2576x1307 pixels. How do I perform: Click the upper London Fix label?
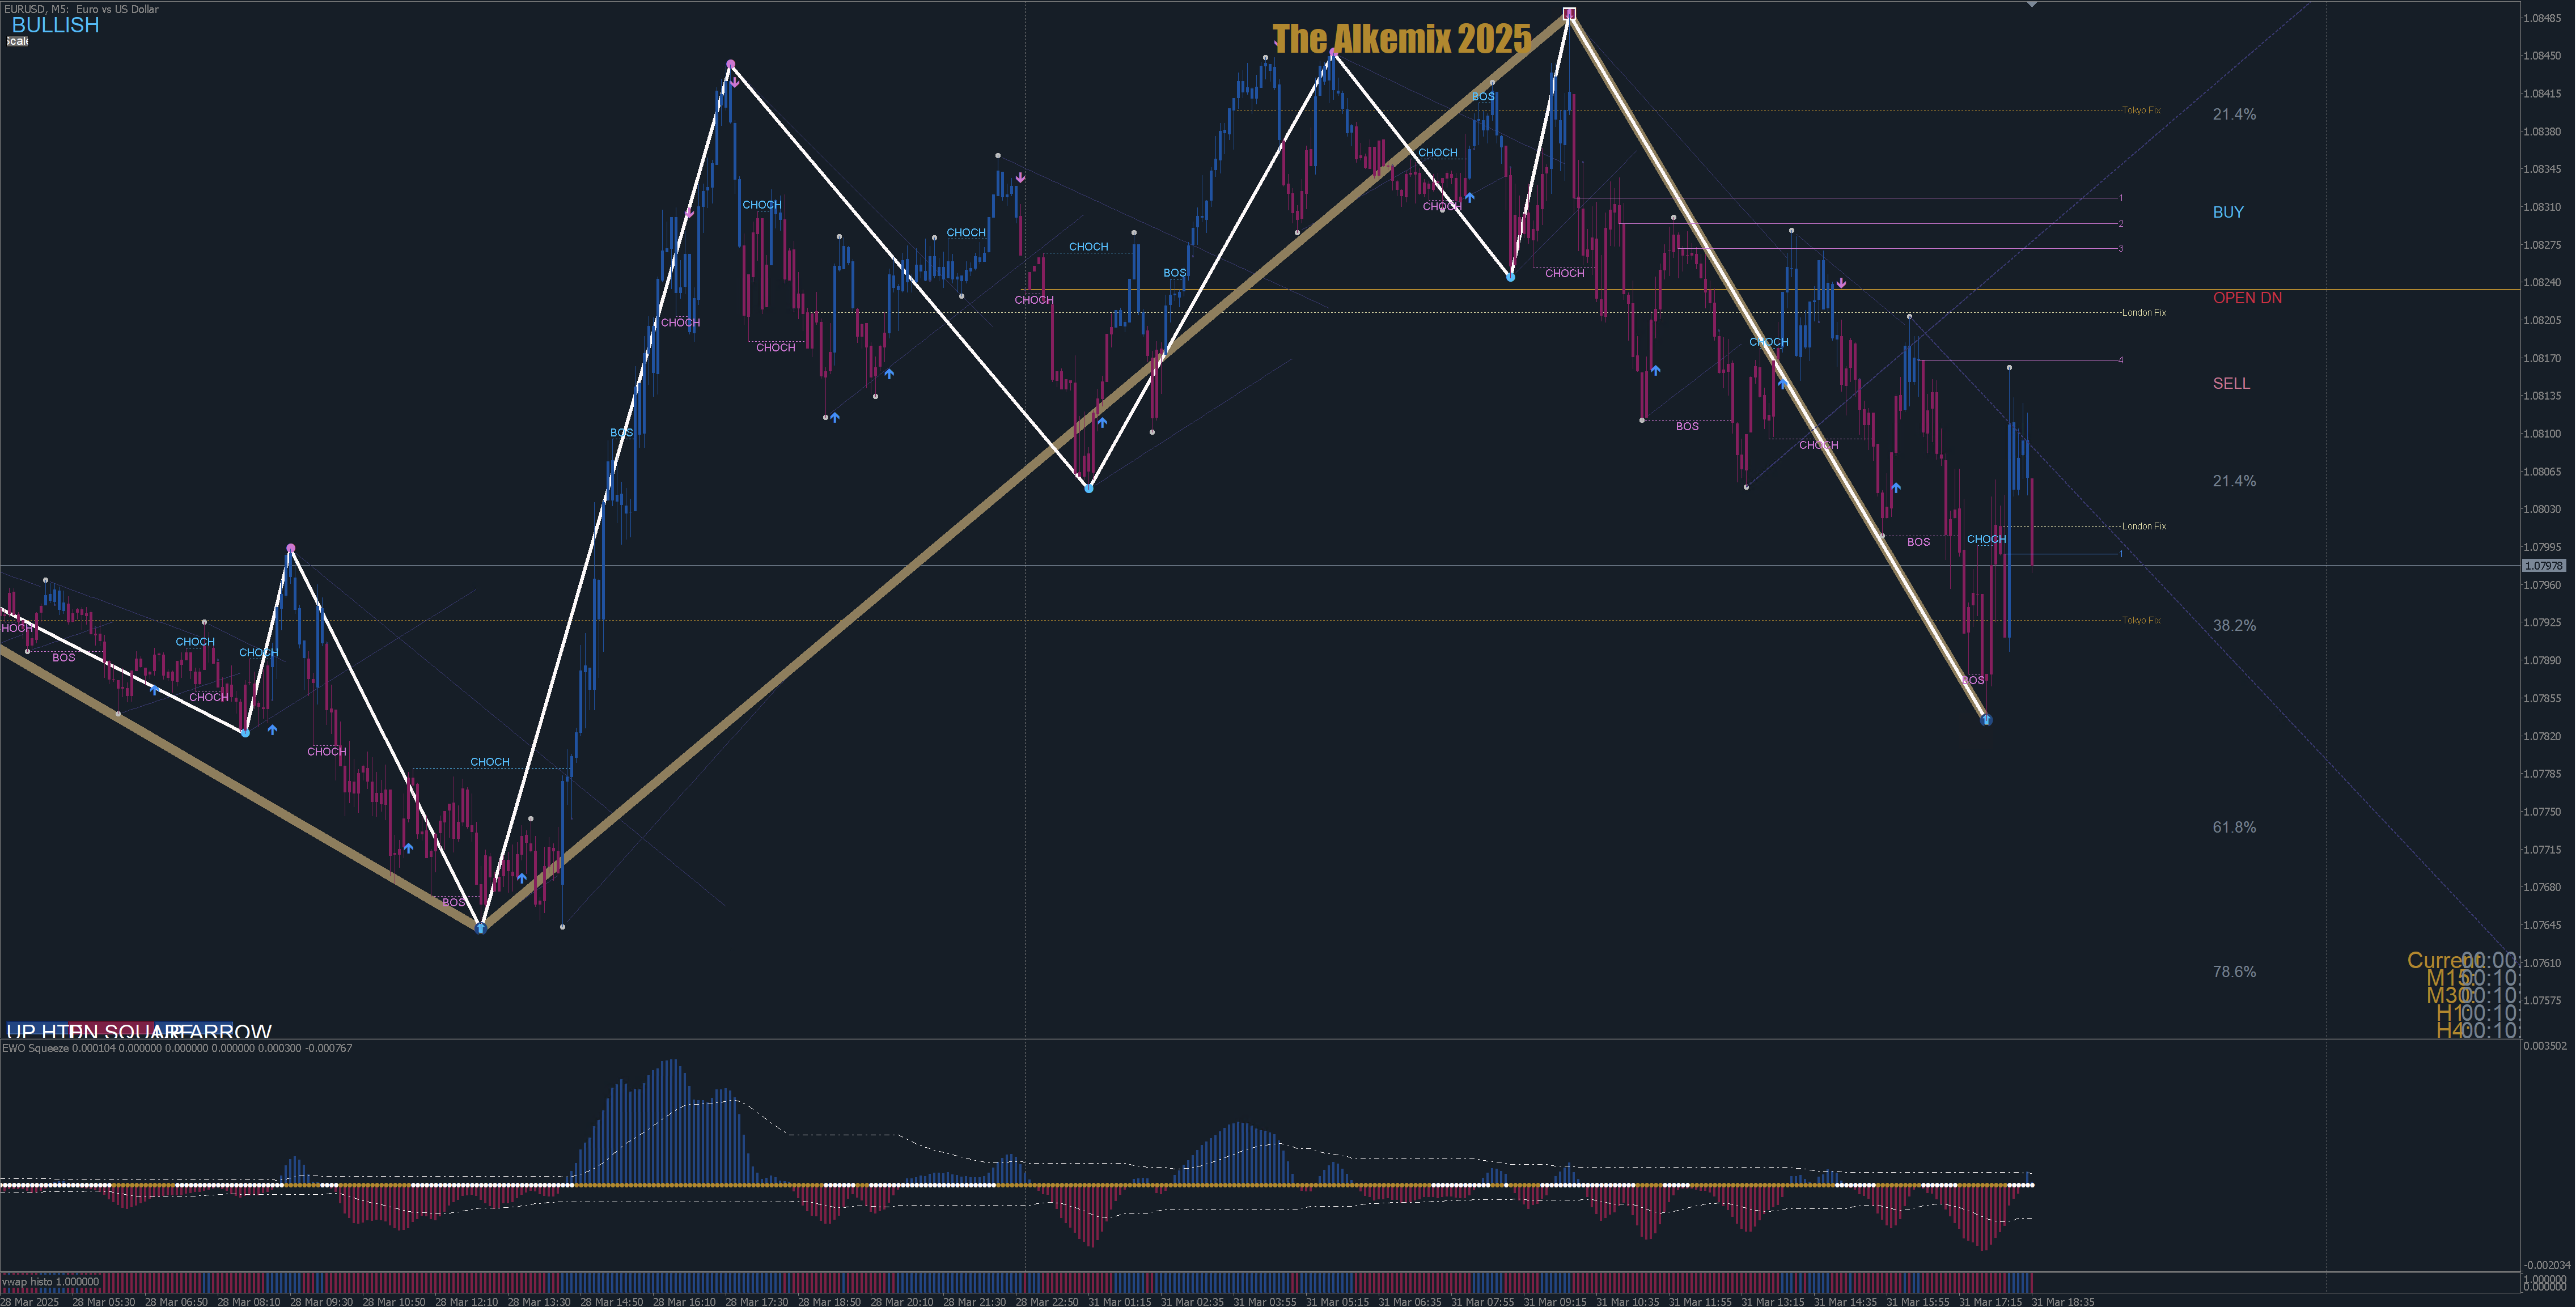pos(2144,312)
